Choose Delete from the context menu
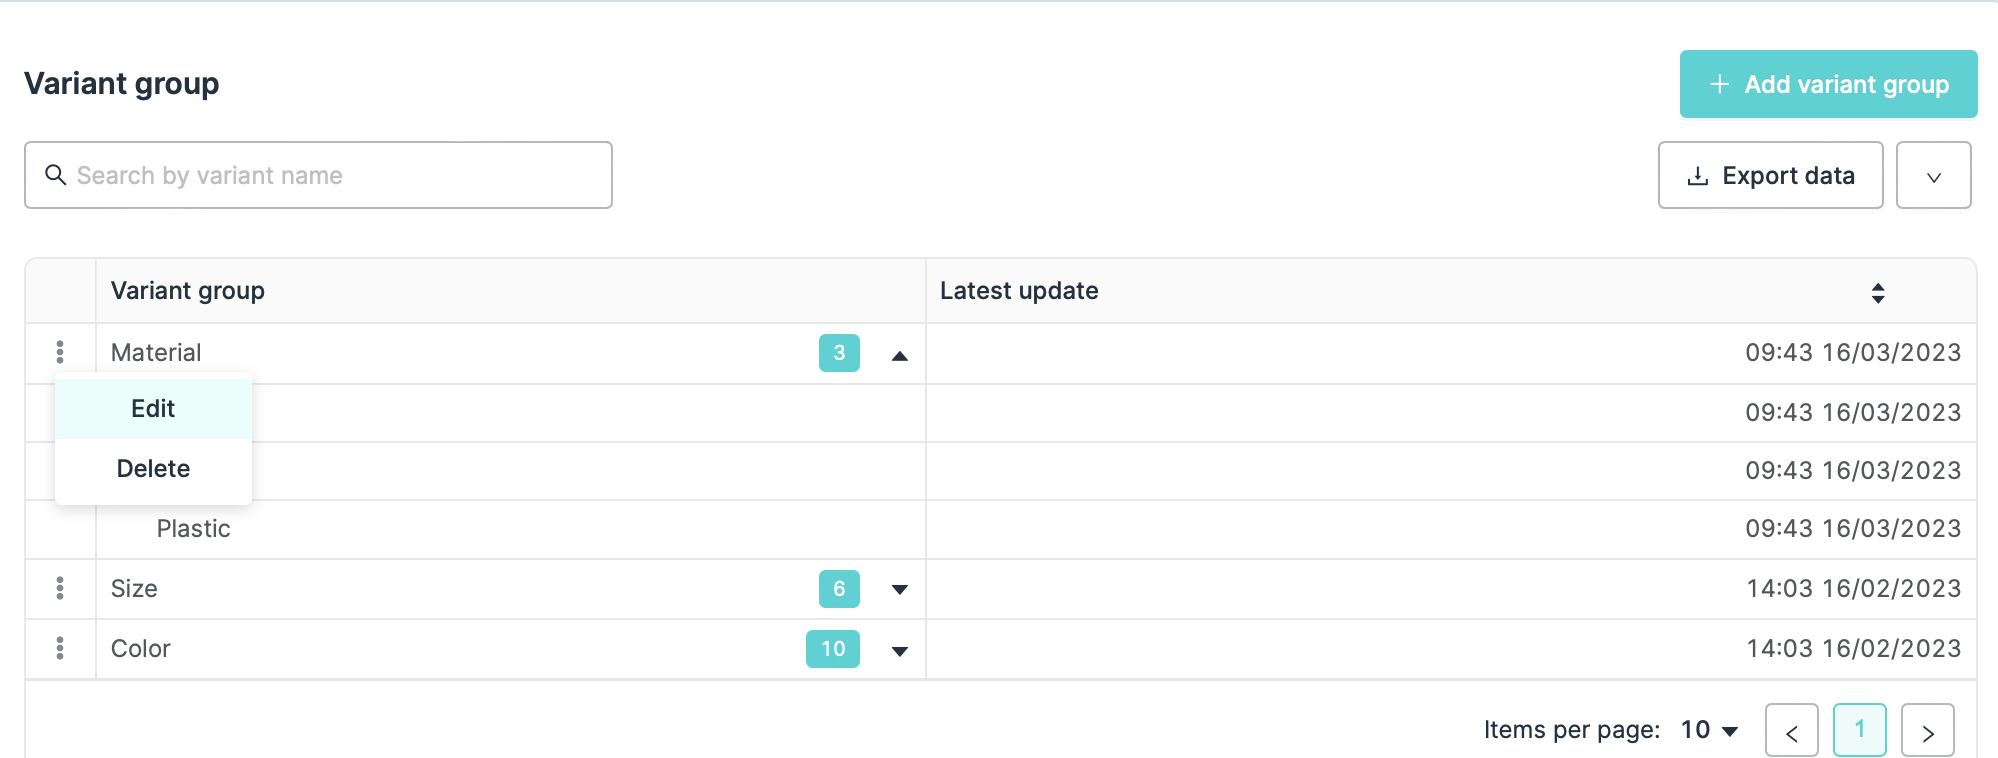This screenshot has height=758, width=1998. click(x=153, y=469)
